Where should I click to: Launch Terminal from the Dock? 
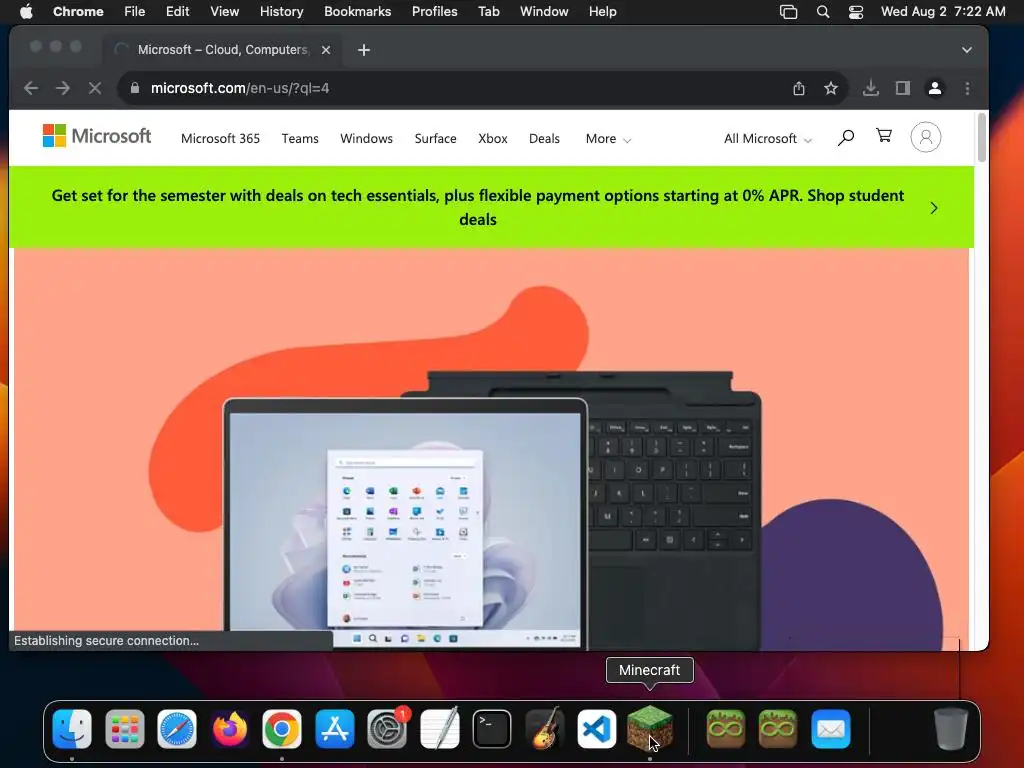pyautogui.click(x=492, y=729)
